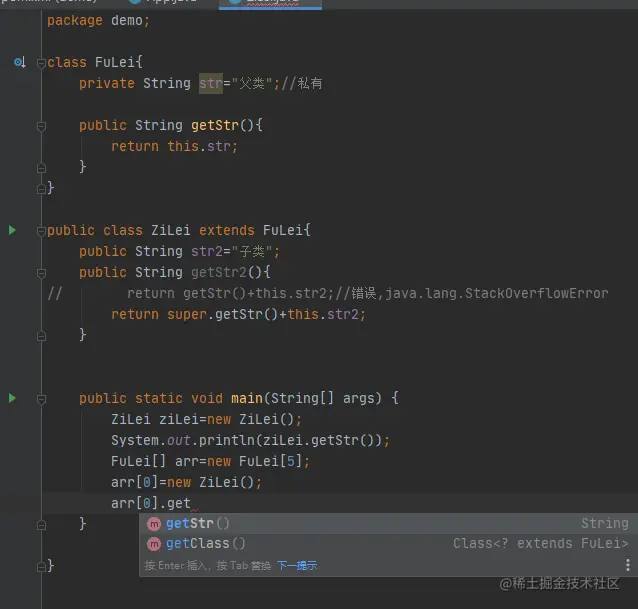Collapse the main method fold marker
The width and height of the screenshot is (638, 609).
coord(41,399)
